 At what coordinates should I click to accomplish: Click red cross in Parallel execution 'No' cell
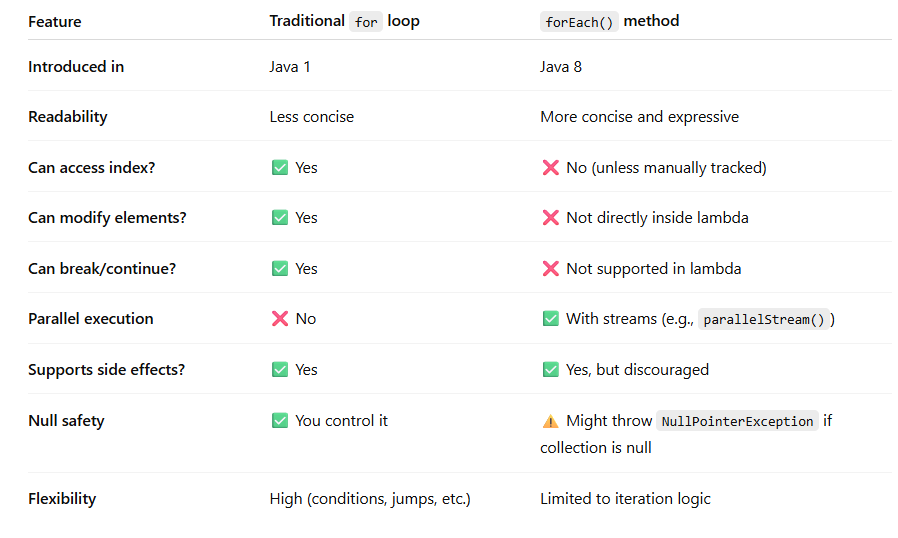[x=279, y=319]
